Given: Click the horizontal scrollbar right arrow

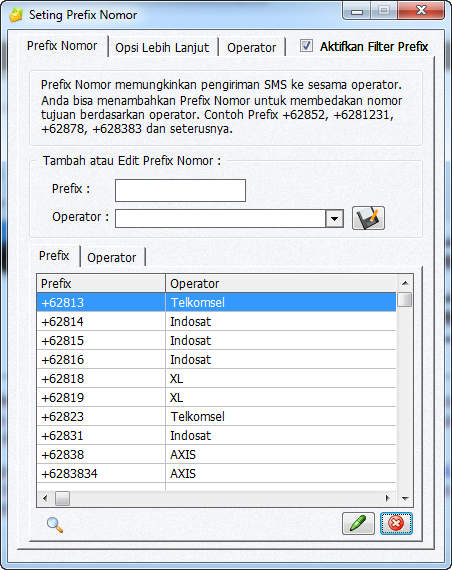Looking at the screenshot, I should coord(388,498).
